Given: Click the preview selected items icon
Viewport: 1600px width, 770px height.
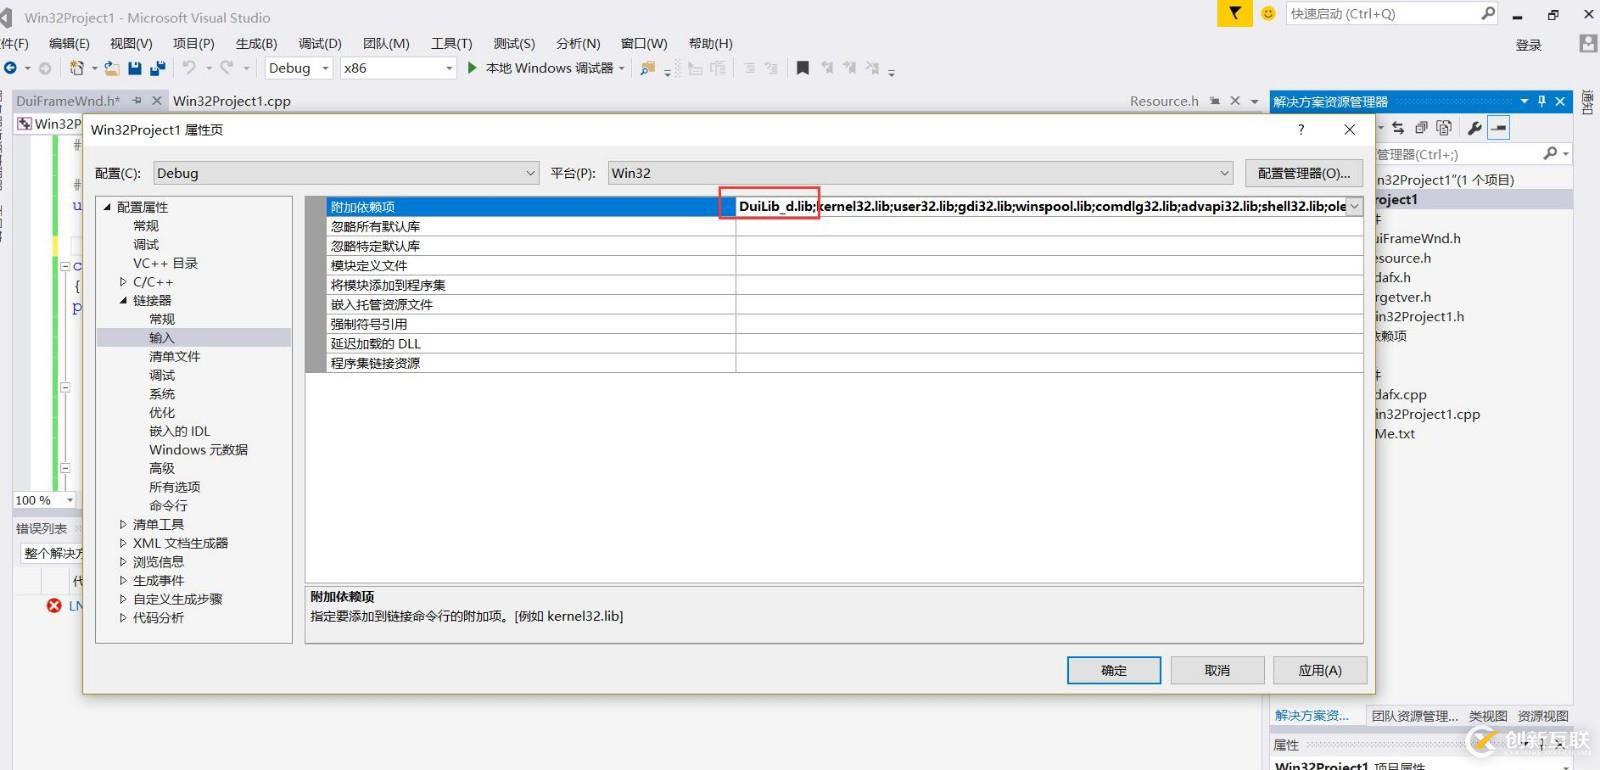Looking at the screenshot, I should tap(1498, 128).
